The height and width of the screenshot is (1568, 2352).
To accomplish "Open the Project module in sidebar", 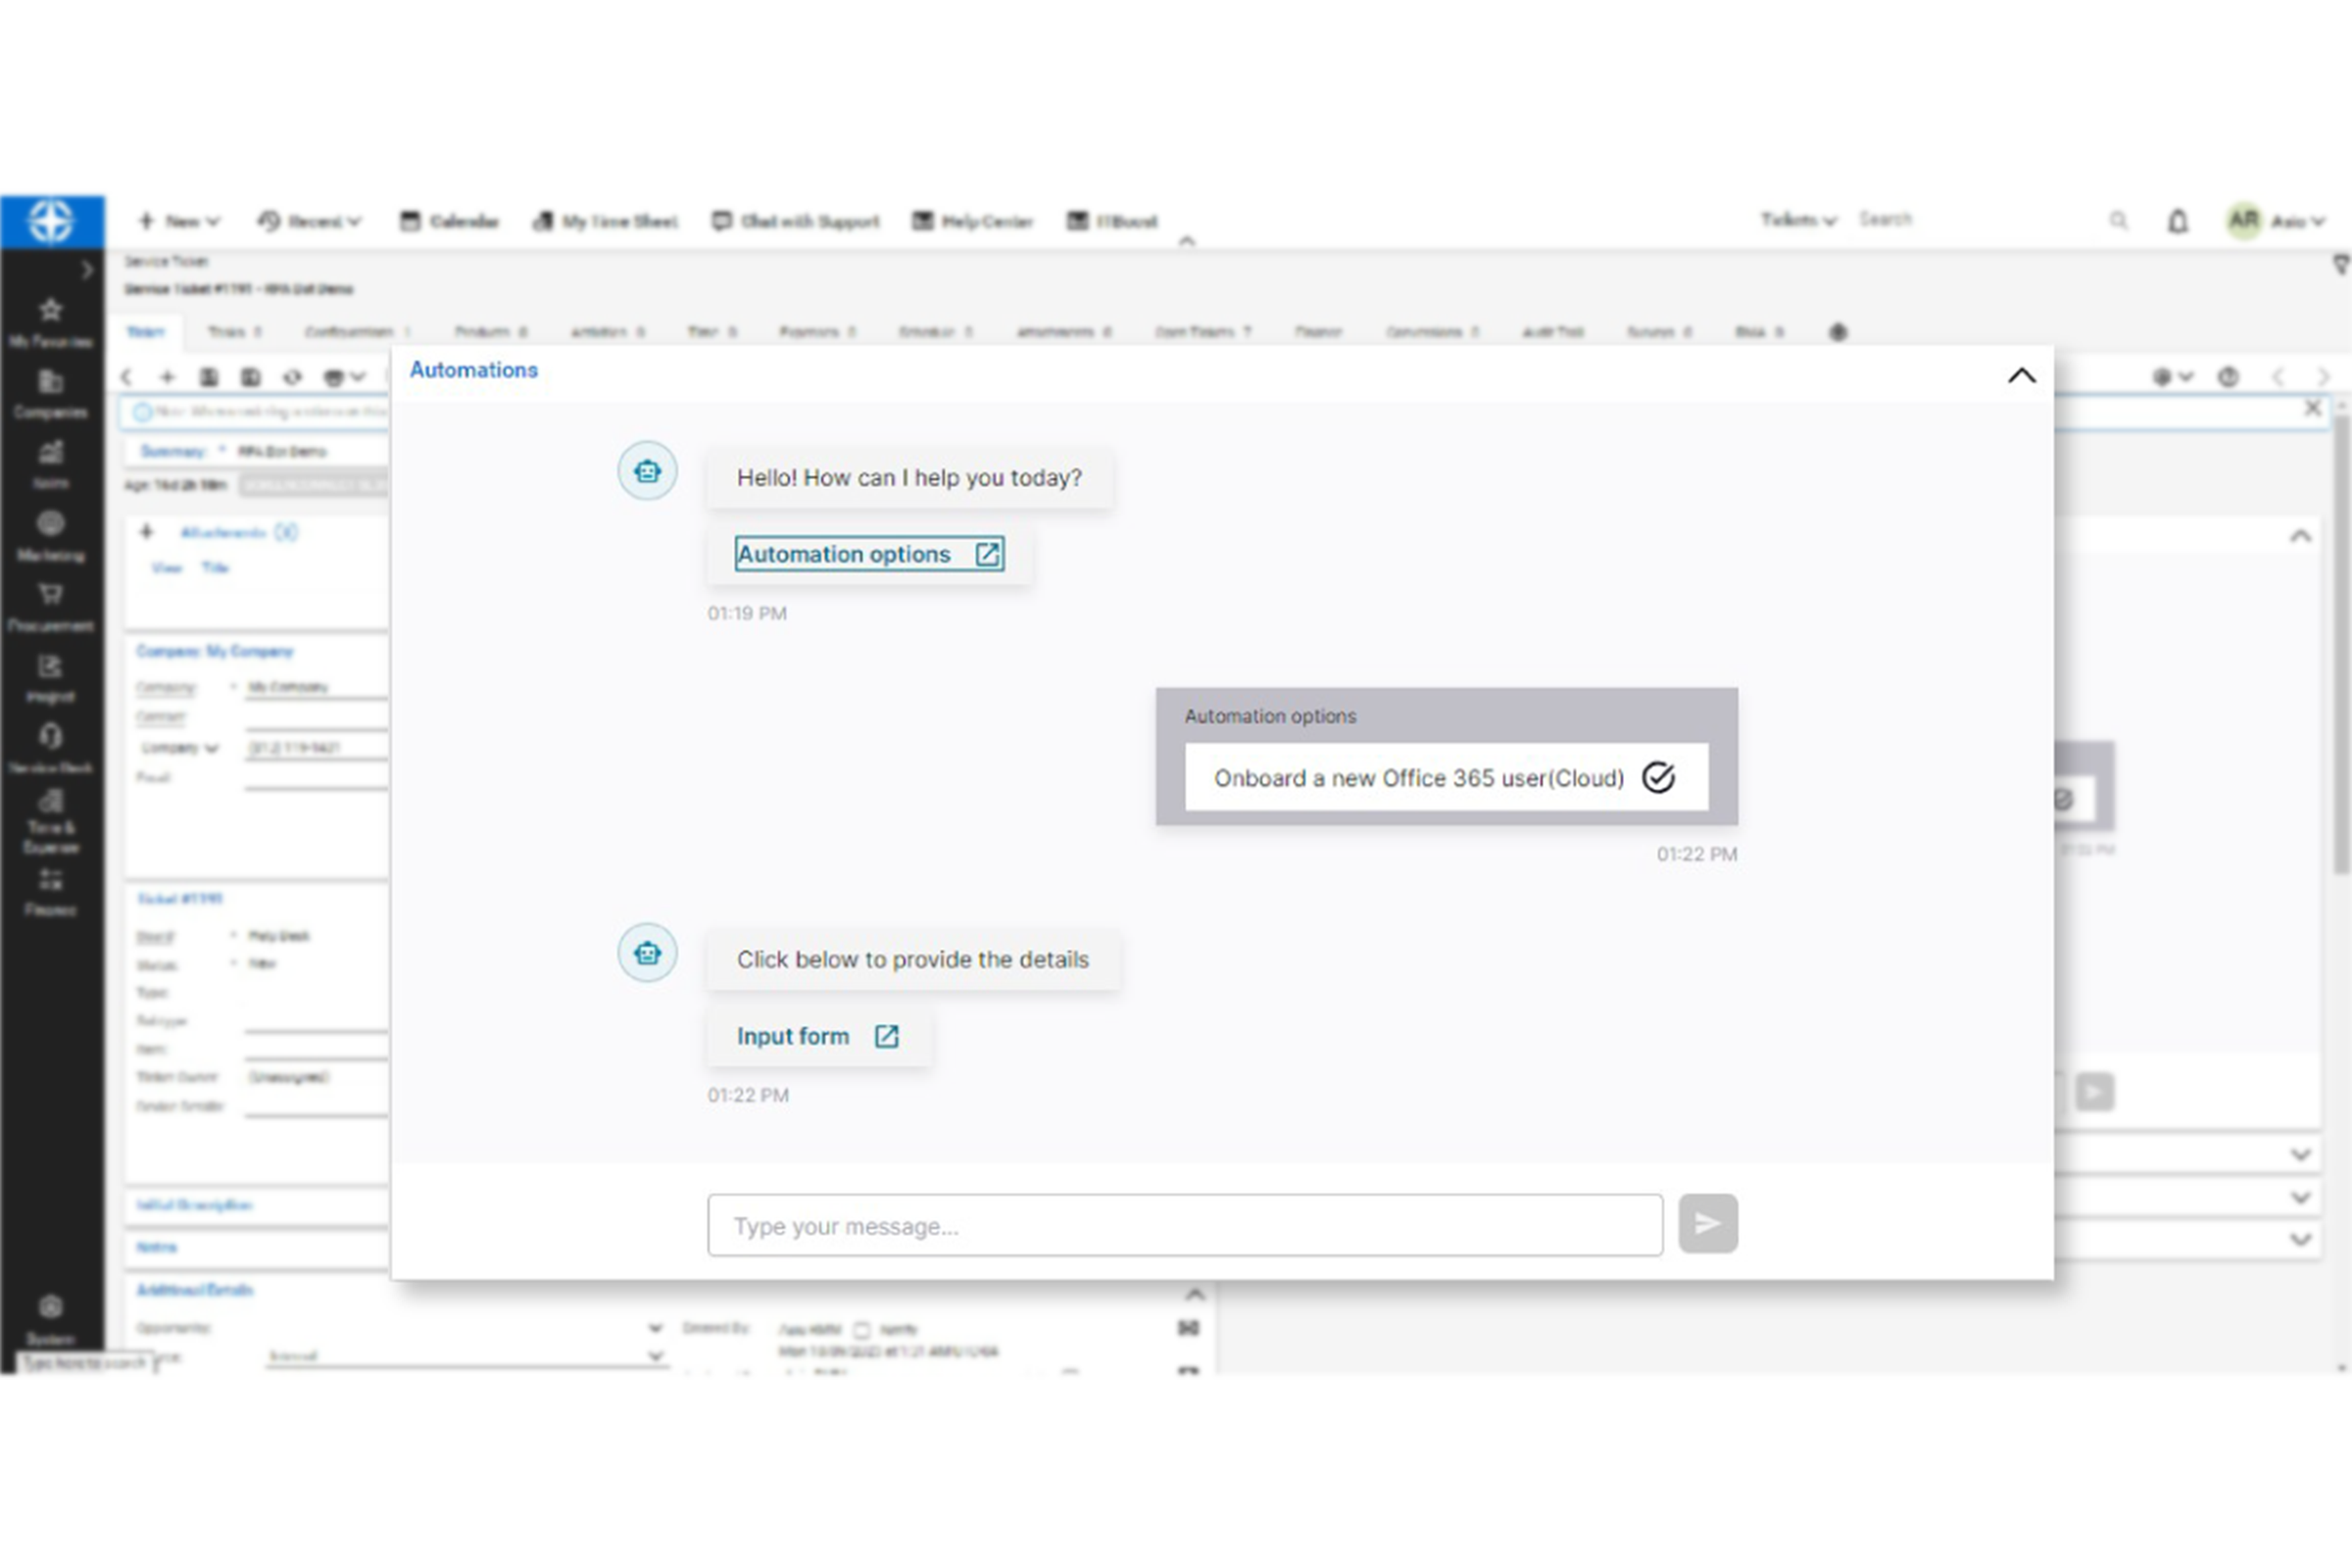I will pos(50,677).
